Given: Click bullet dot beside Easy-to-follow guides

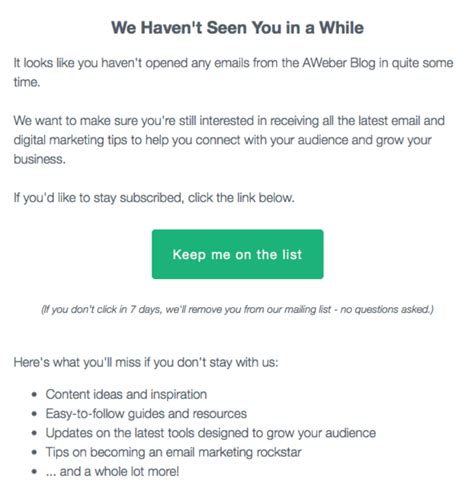Looking at the screenshot, I should [x=34, y=414].
